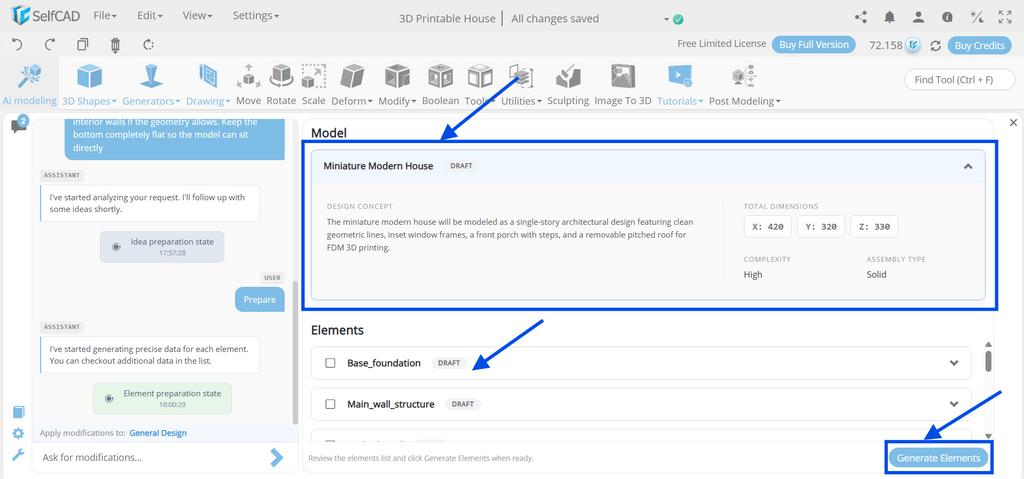1024x479 pixels.
Task: Select the Rotate tool
Action: click(x=281, y=84)
